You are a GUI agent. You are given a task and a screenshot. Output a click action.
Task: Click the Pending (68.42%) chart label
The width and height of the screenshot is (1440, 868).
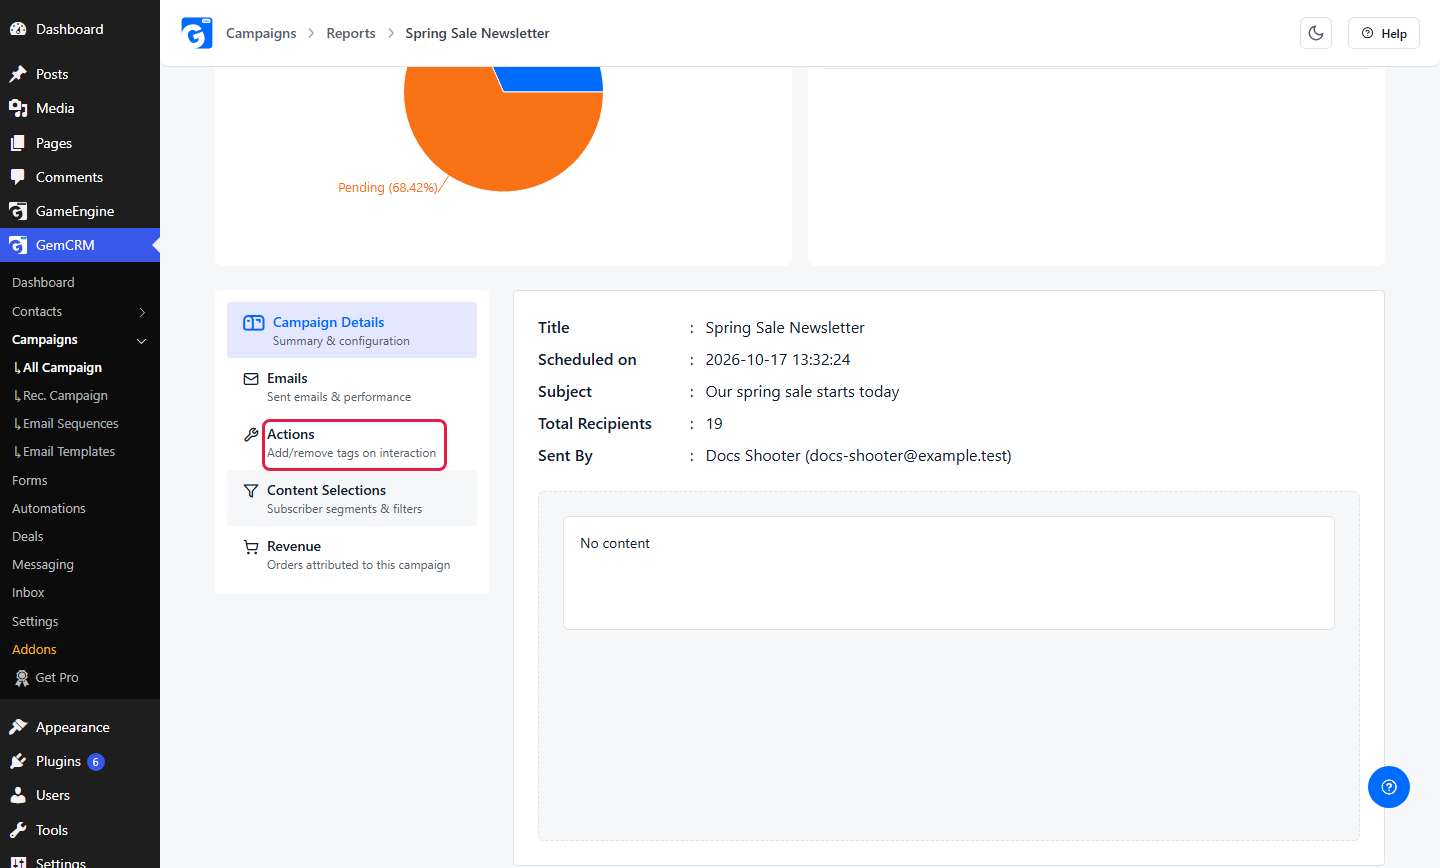click(388, 188)
